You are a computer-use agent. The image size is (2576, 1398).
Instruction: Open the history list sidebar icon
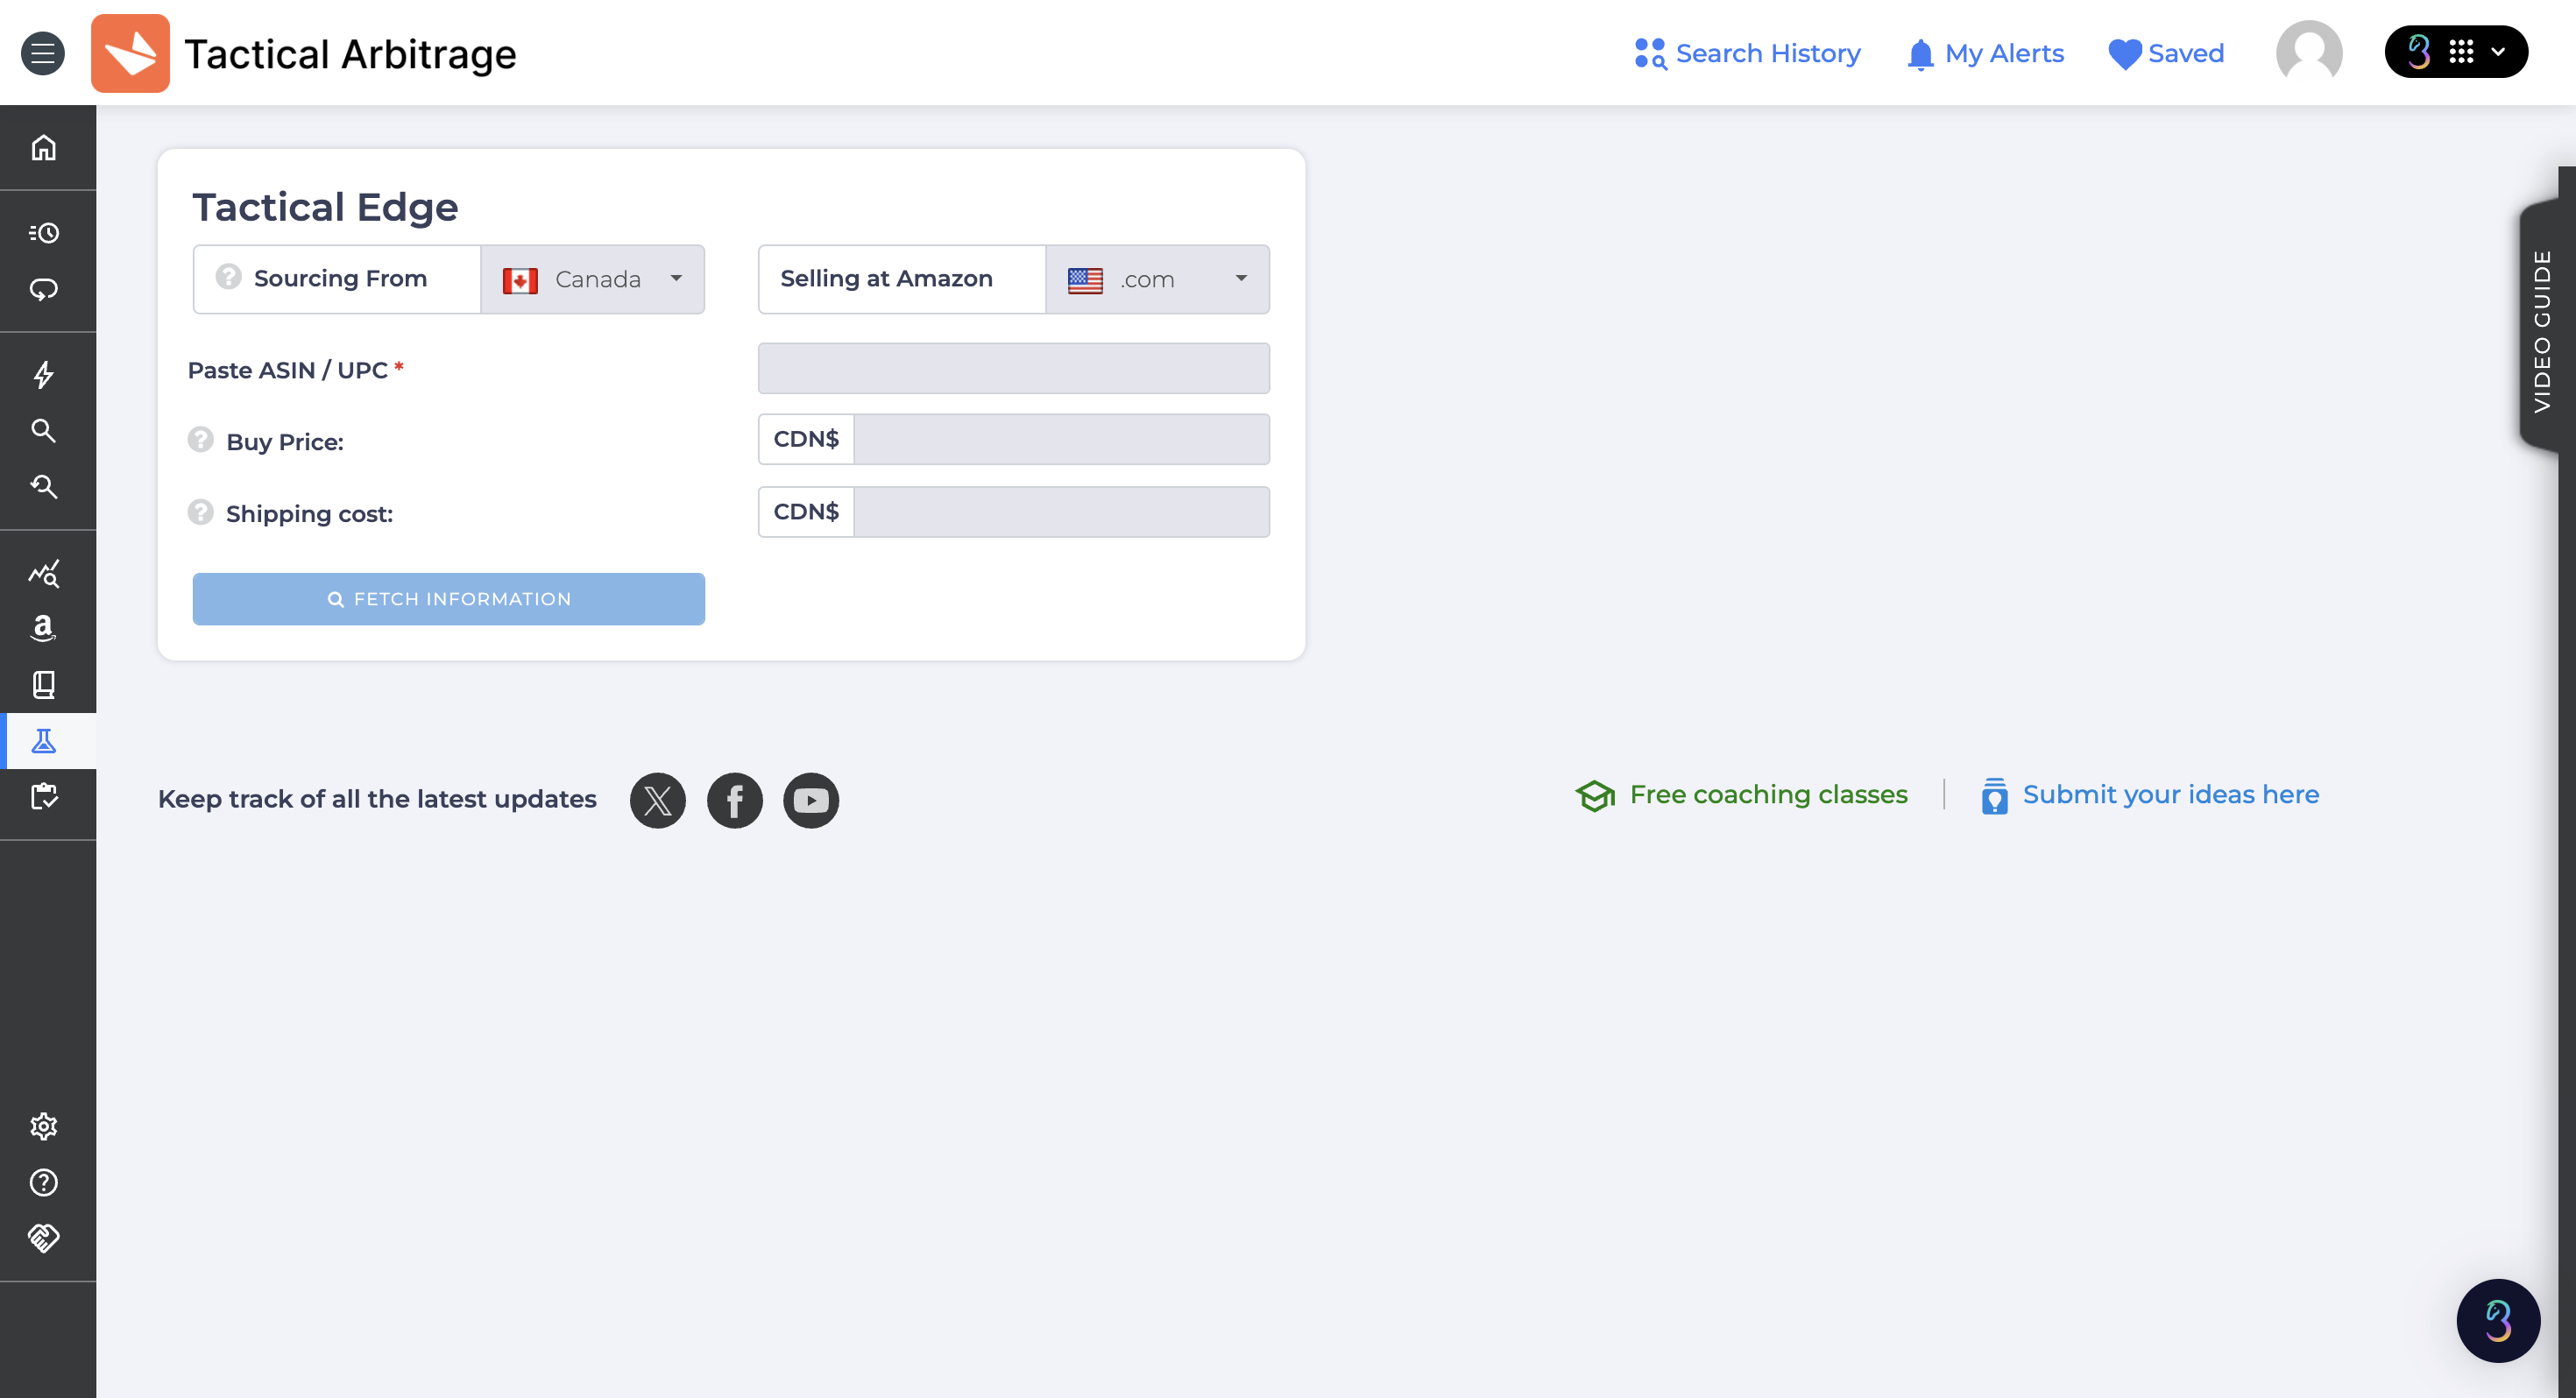coord(44,233)
